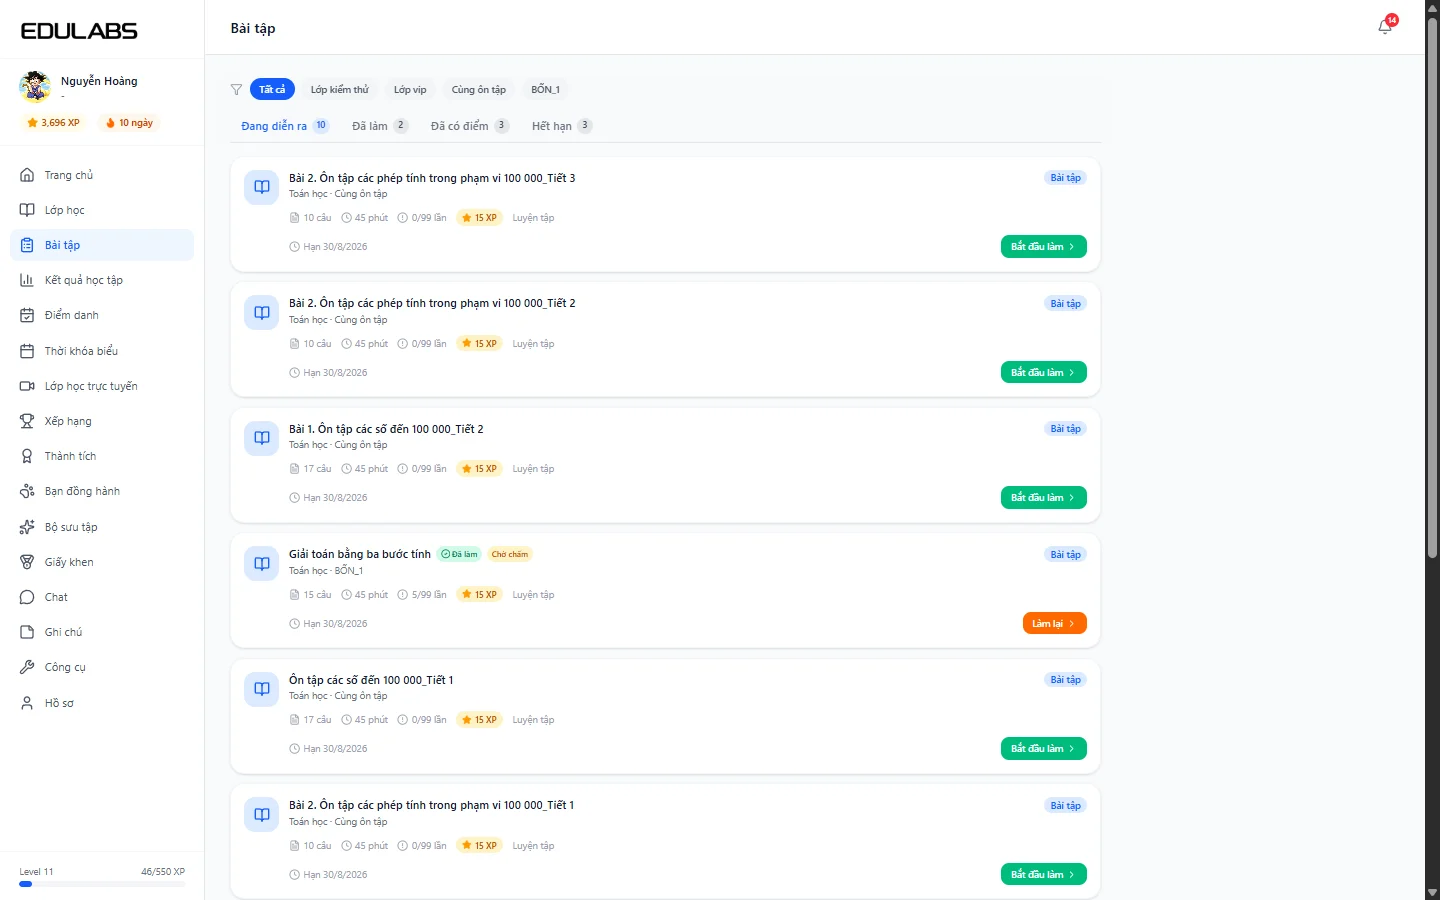
Task: Click the filter funnel icon
Action: pyautogui.click(x=236, y=90)
